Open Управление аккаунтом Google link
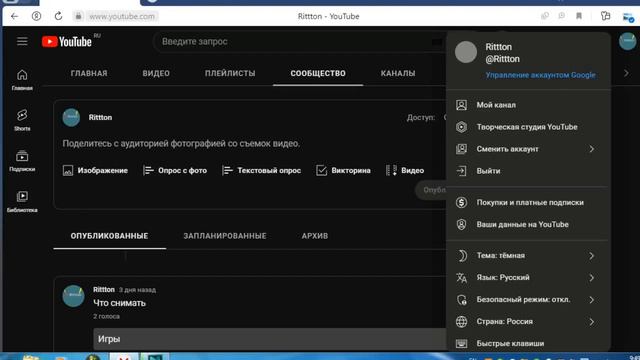This screenshot has width=640, height=360. click(x=540, y=75)
